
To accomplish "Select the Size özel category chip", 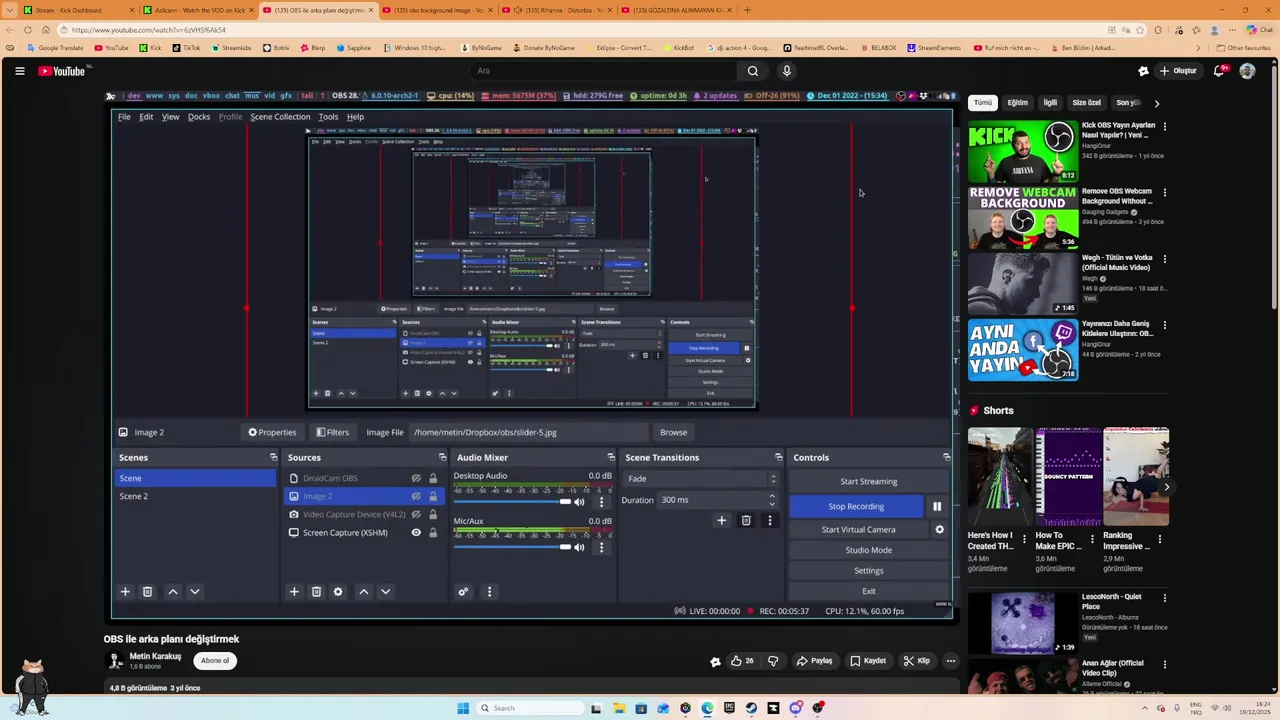I will click(1086, 103).
